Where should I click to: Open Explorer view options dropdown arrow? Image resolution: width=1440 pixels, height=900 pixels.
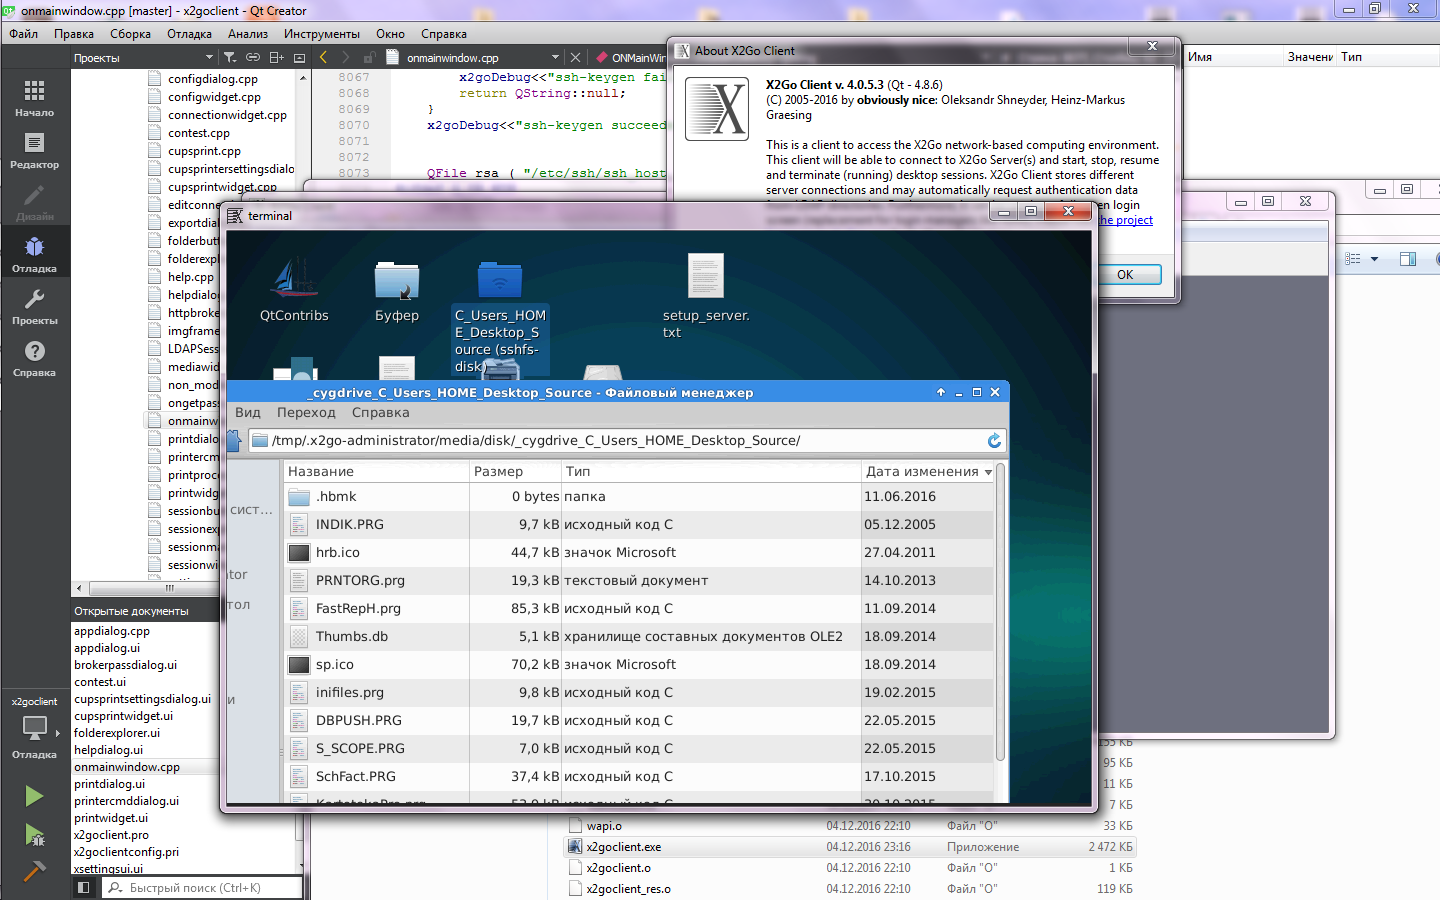coord(1375,259)
